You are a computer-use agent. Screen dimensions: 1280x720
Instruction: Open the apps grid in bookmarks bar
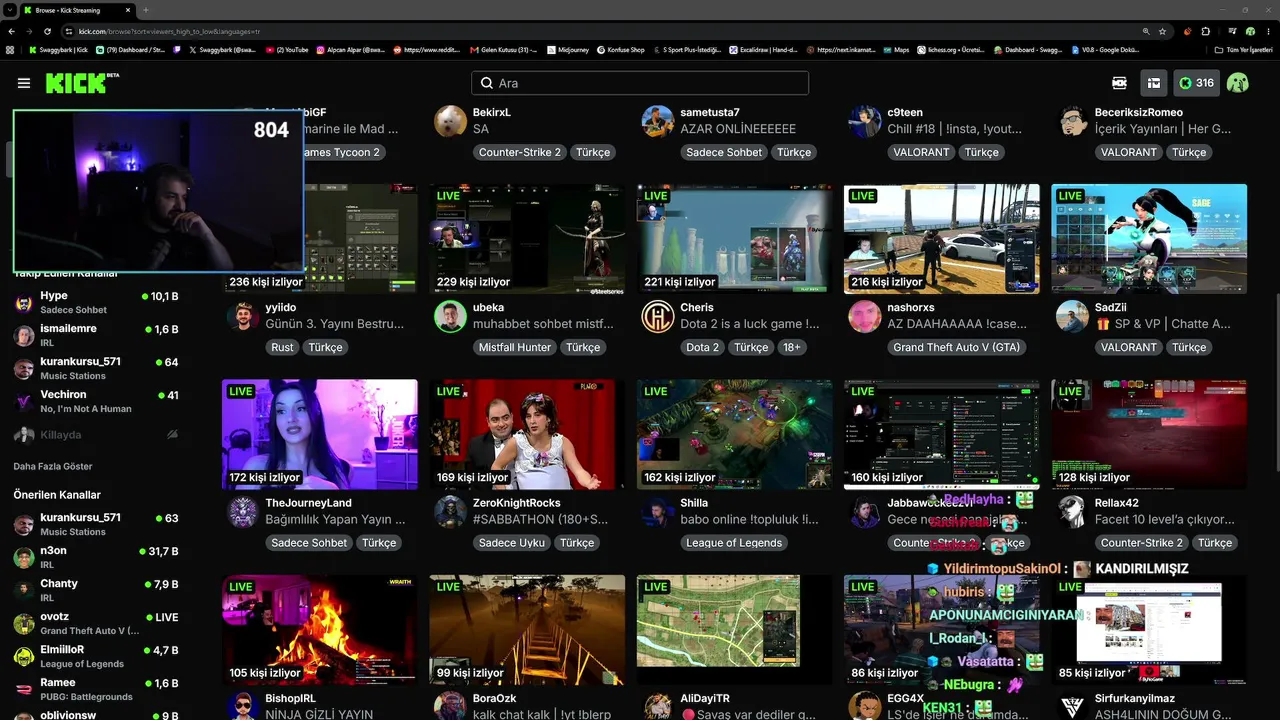(10, 49)
